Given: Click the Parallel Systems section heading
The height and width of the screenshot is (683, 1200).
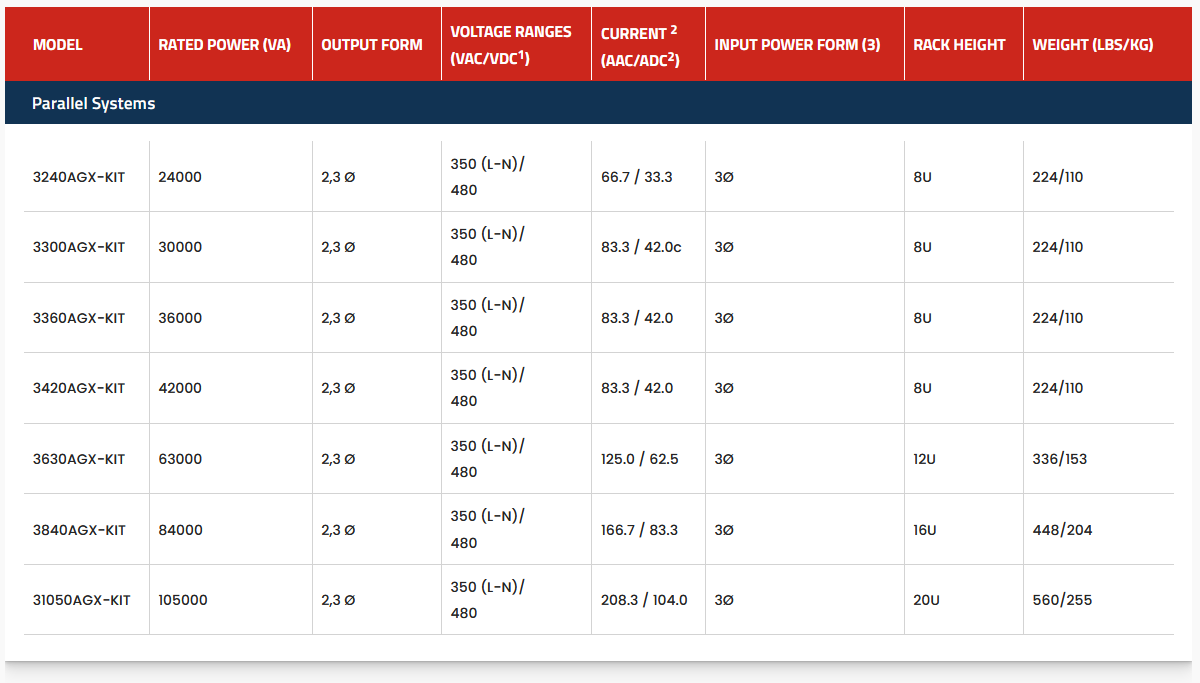Looking at the screenshot, I should click(x=93, y=104).
